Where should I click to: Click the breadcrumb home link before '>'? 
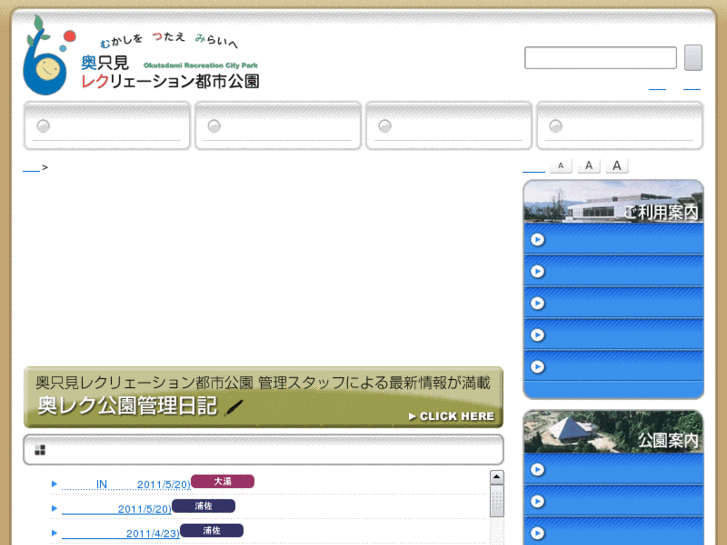[31, 168]
